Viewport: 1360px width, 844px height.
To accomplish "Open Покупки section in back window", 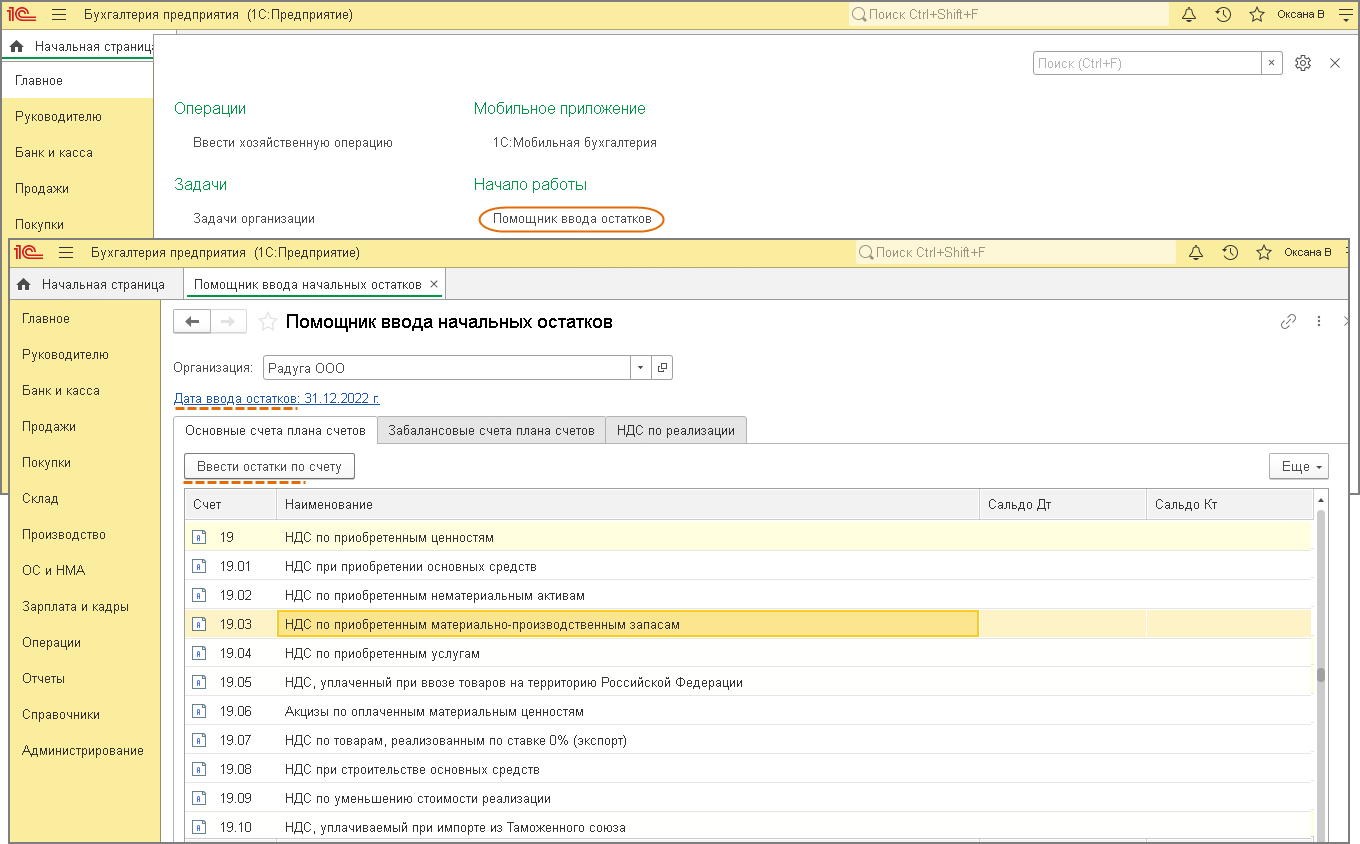I will pos(39,224).
